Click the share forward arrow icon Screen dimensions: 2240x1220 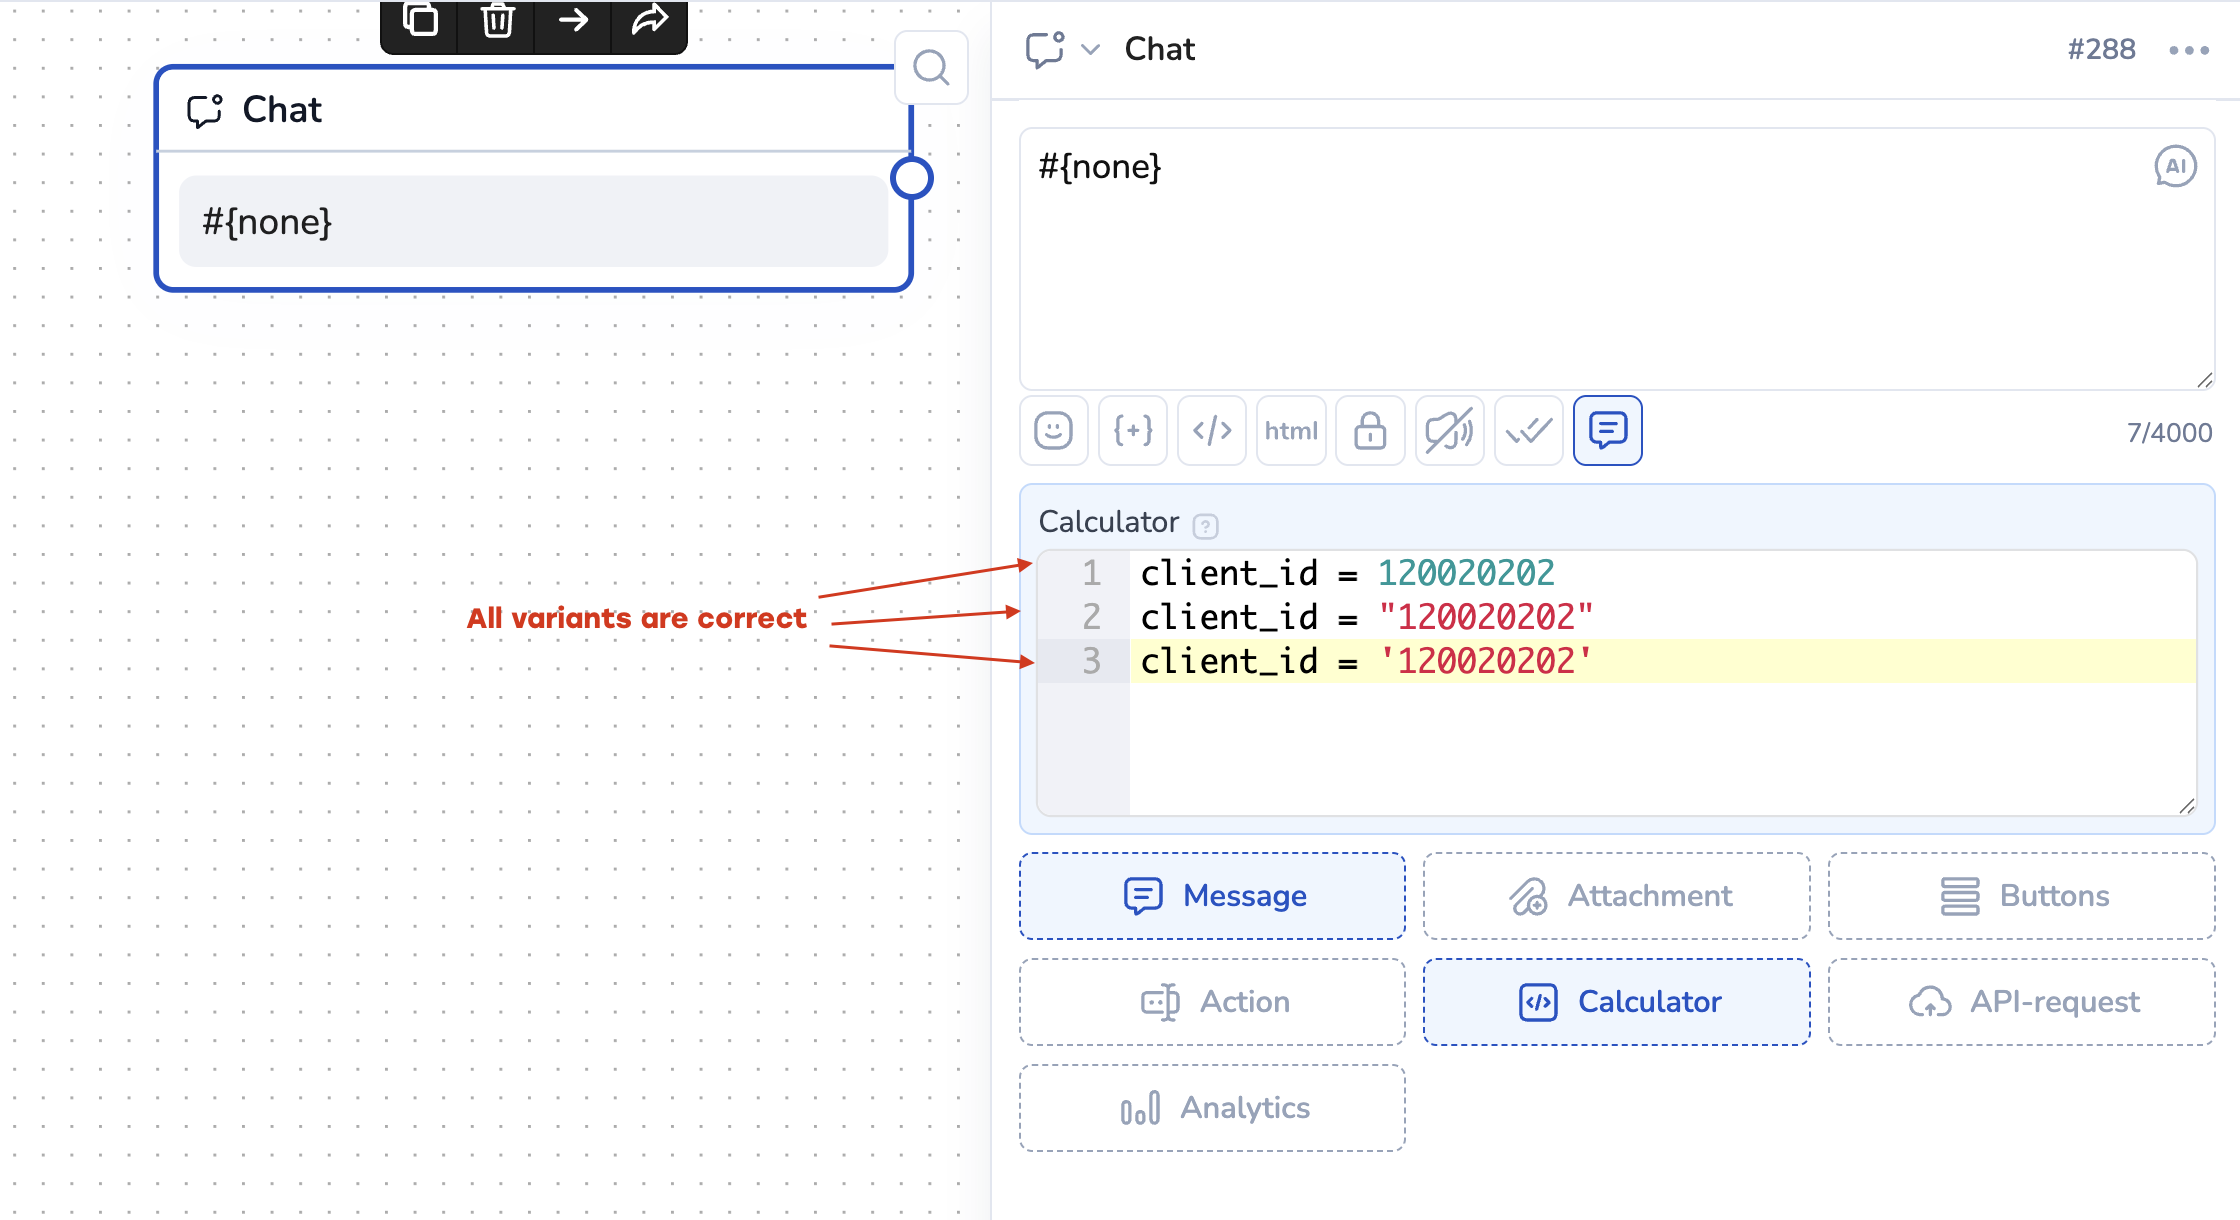649,20
